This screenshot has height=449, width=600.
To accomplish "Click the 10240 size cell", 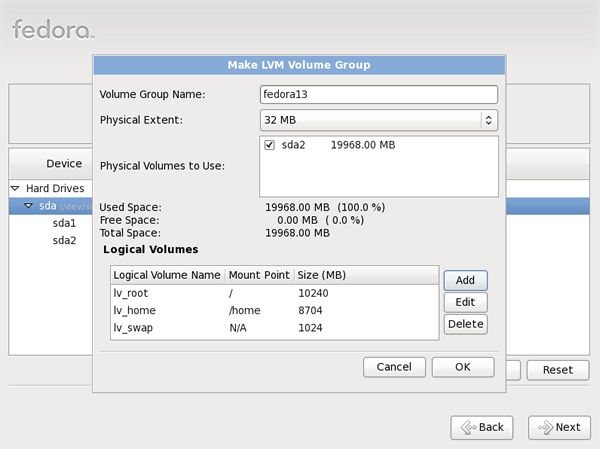I will coord(313,293).
